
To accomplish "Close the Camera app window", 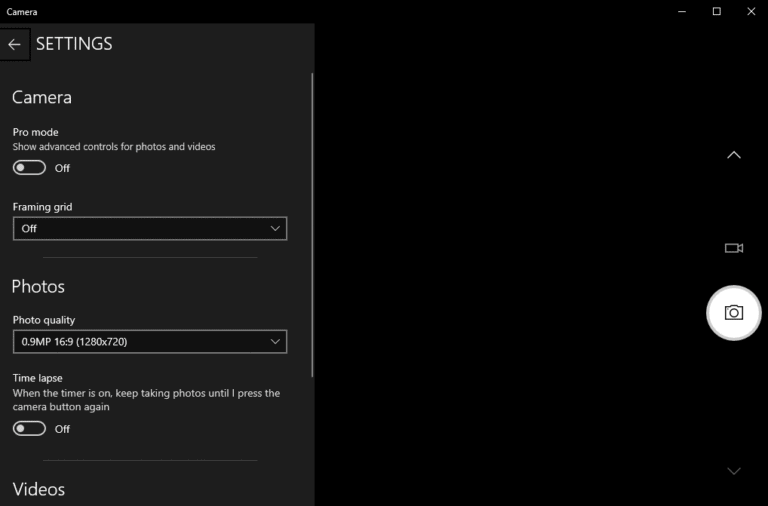I will pyautogui.click(x=750, y=11).
